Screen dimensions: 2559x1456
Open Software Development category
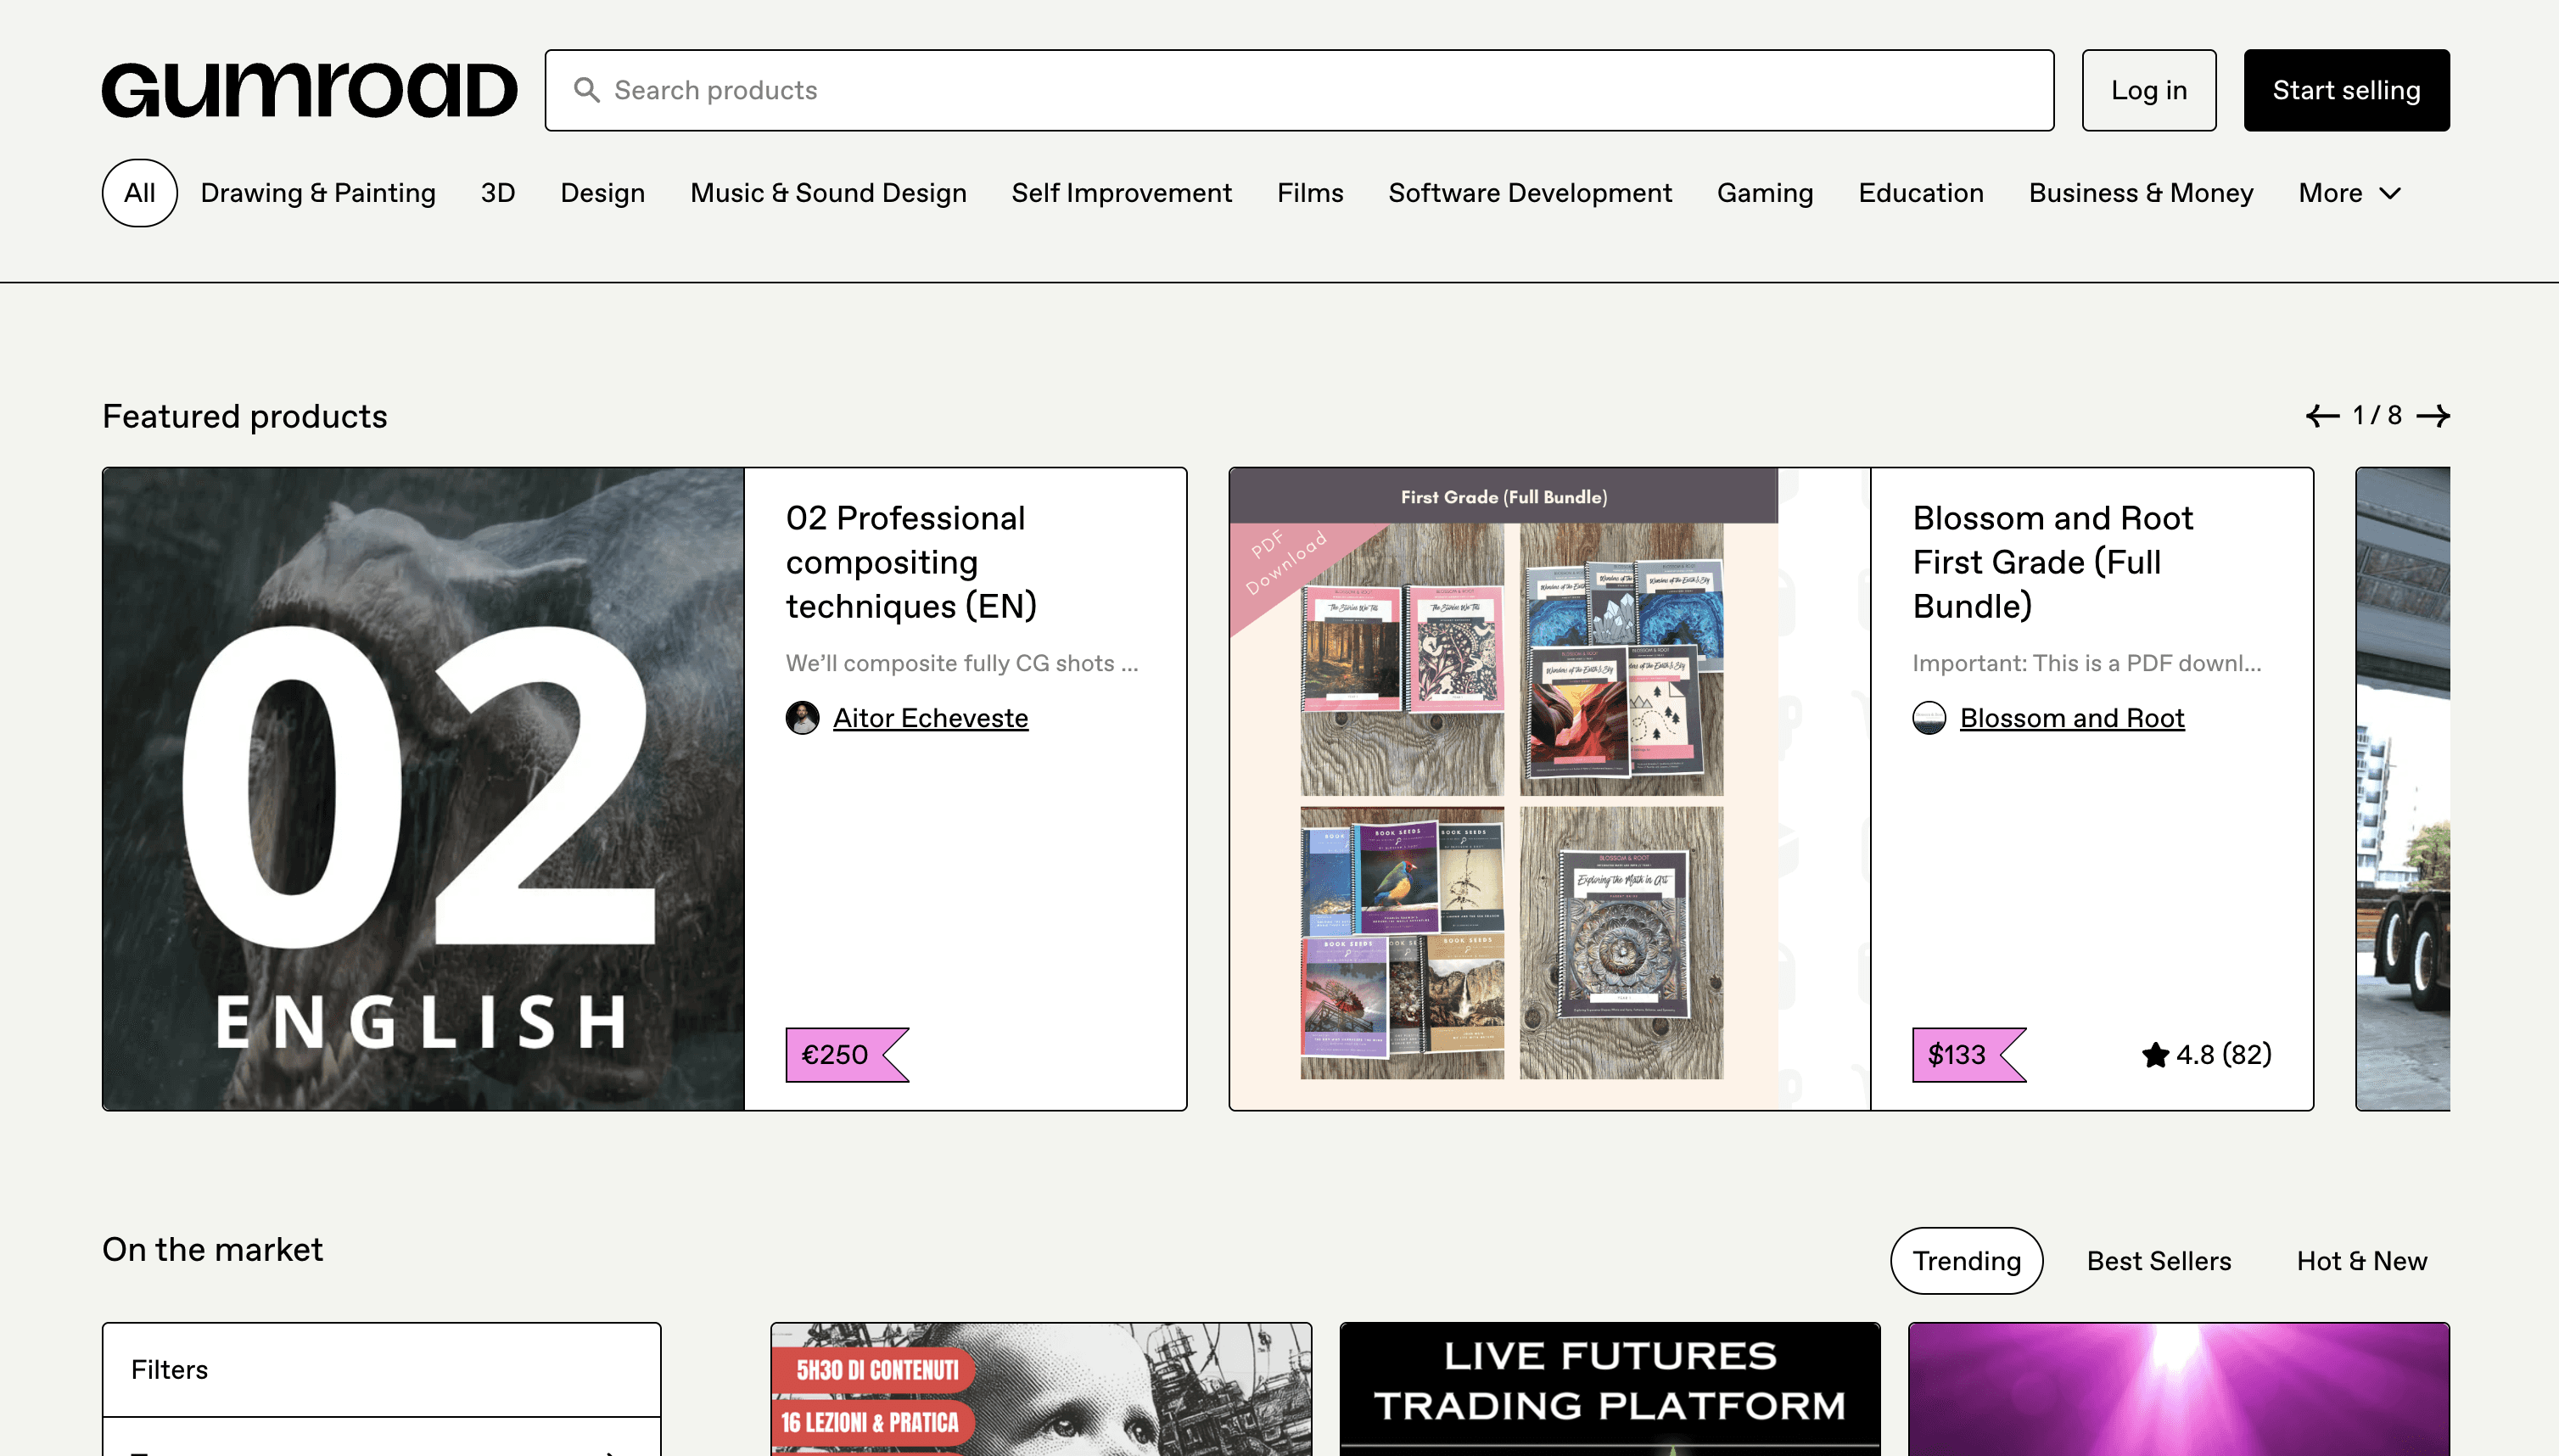tap(1529, 193)
